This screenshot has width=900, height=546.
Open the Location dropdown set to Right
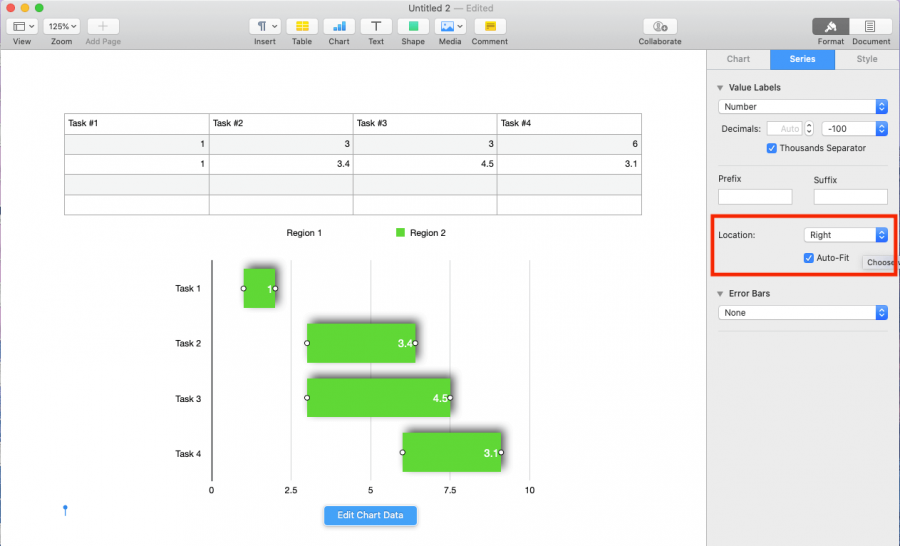pos(845,235)
